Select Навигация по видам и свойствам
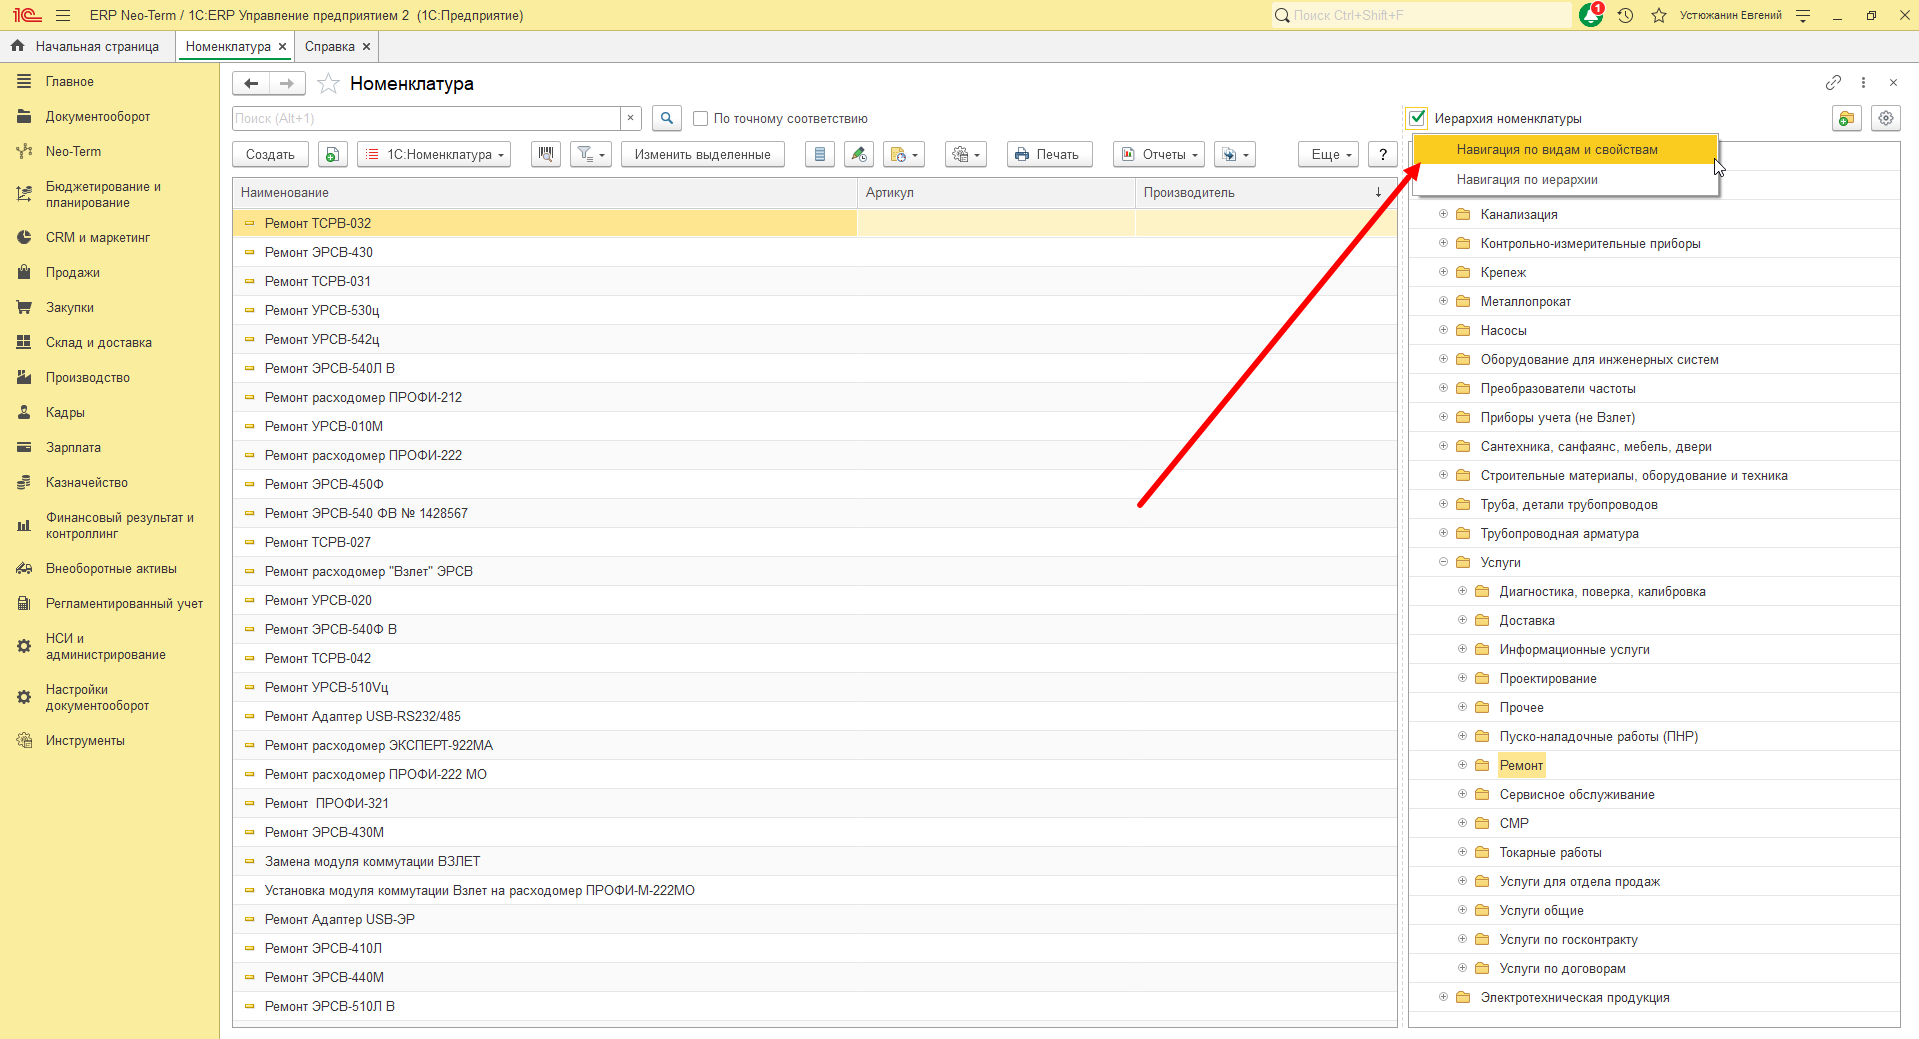 [x=1565, y=149]
